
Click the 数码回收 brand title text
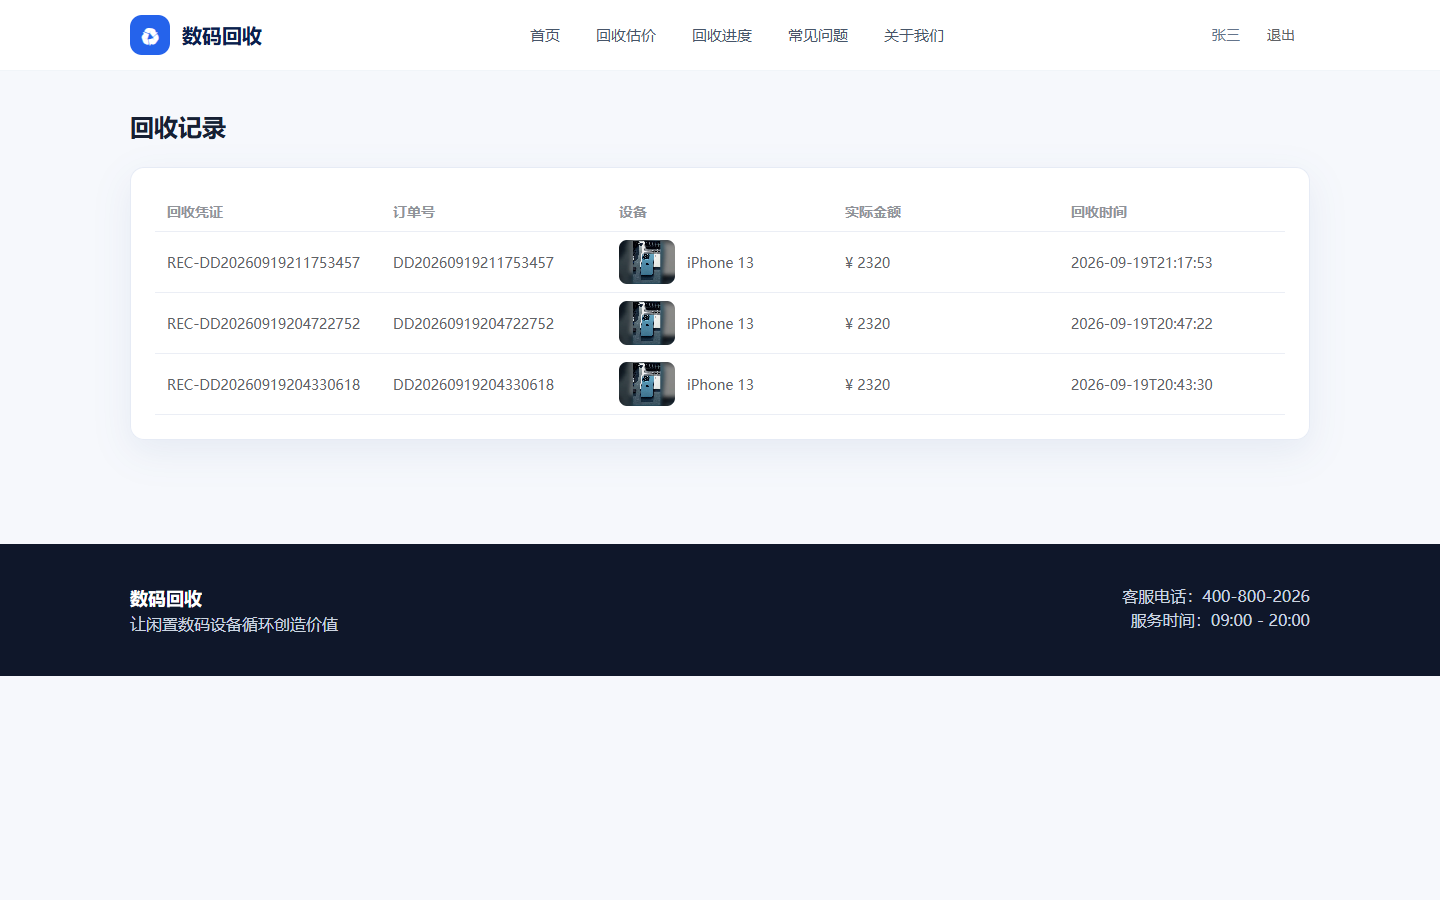(222, 36)
